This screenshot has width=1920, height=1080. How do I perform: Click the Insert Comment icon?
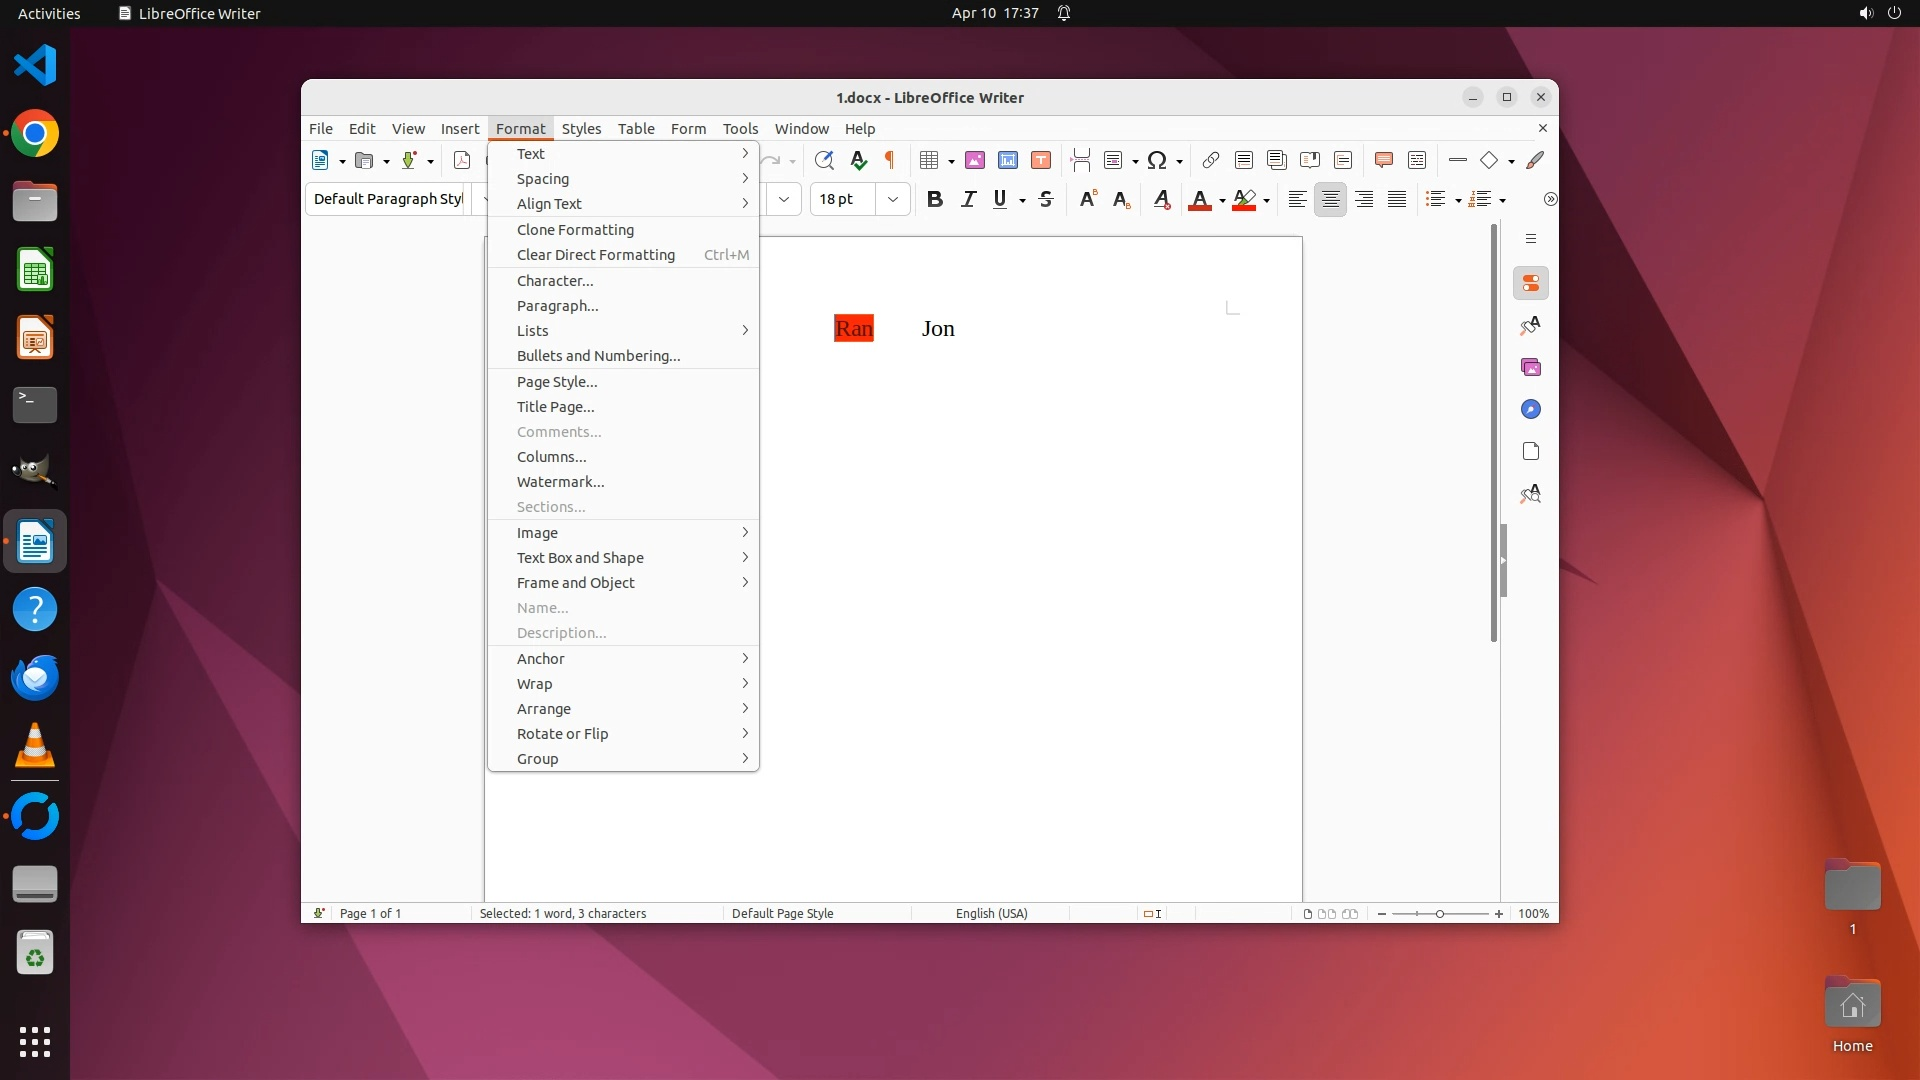tap(1384, 160)
